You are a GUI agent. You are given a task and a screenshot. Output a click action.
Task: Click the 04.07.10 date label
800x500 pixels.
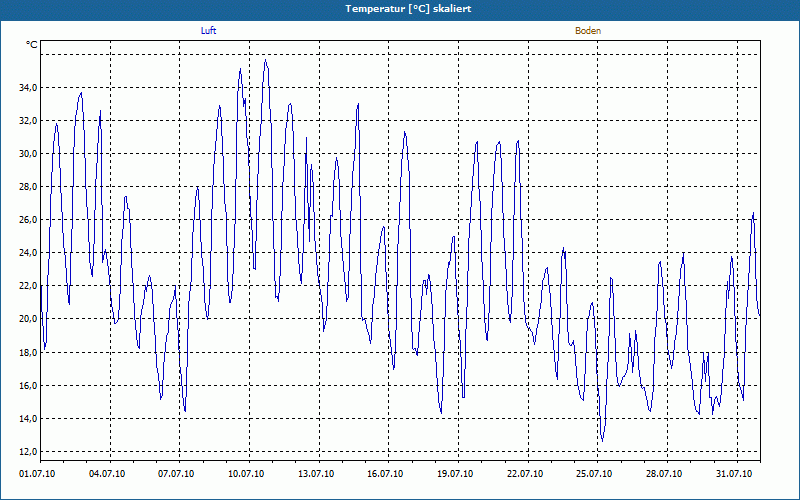(x=107, y=474)
